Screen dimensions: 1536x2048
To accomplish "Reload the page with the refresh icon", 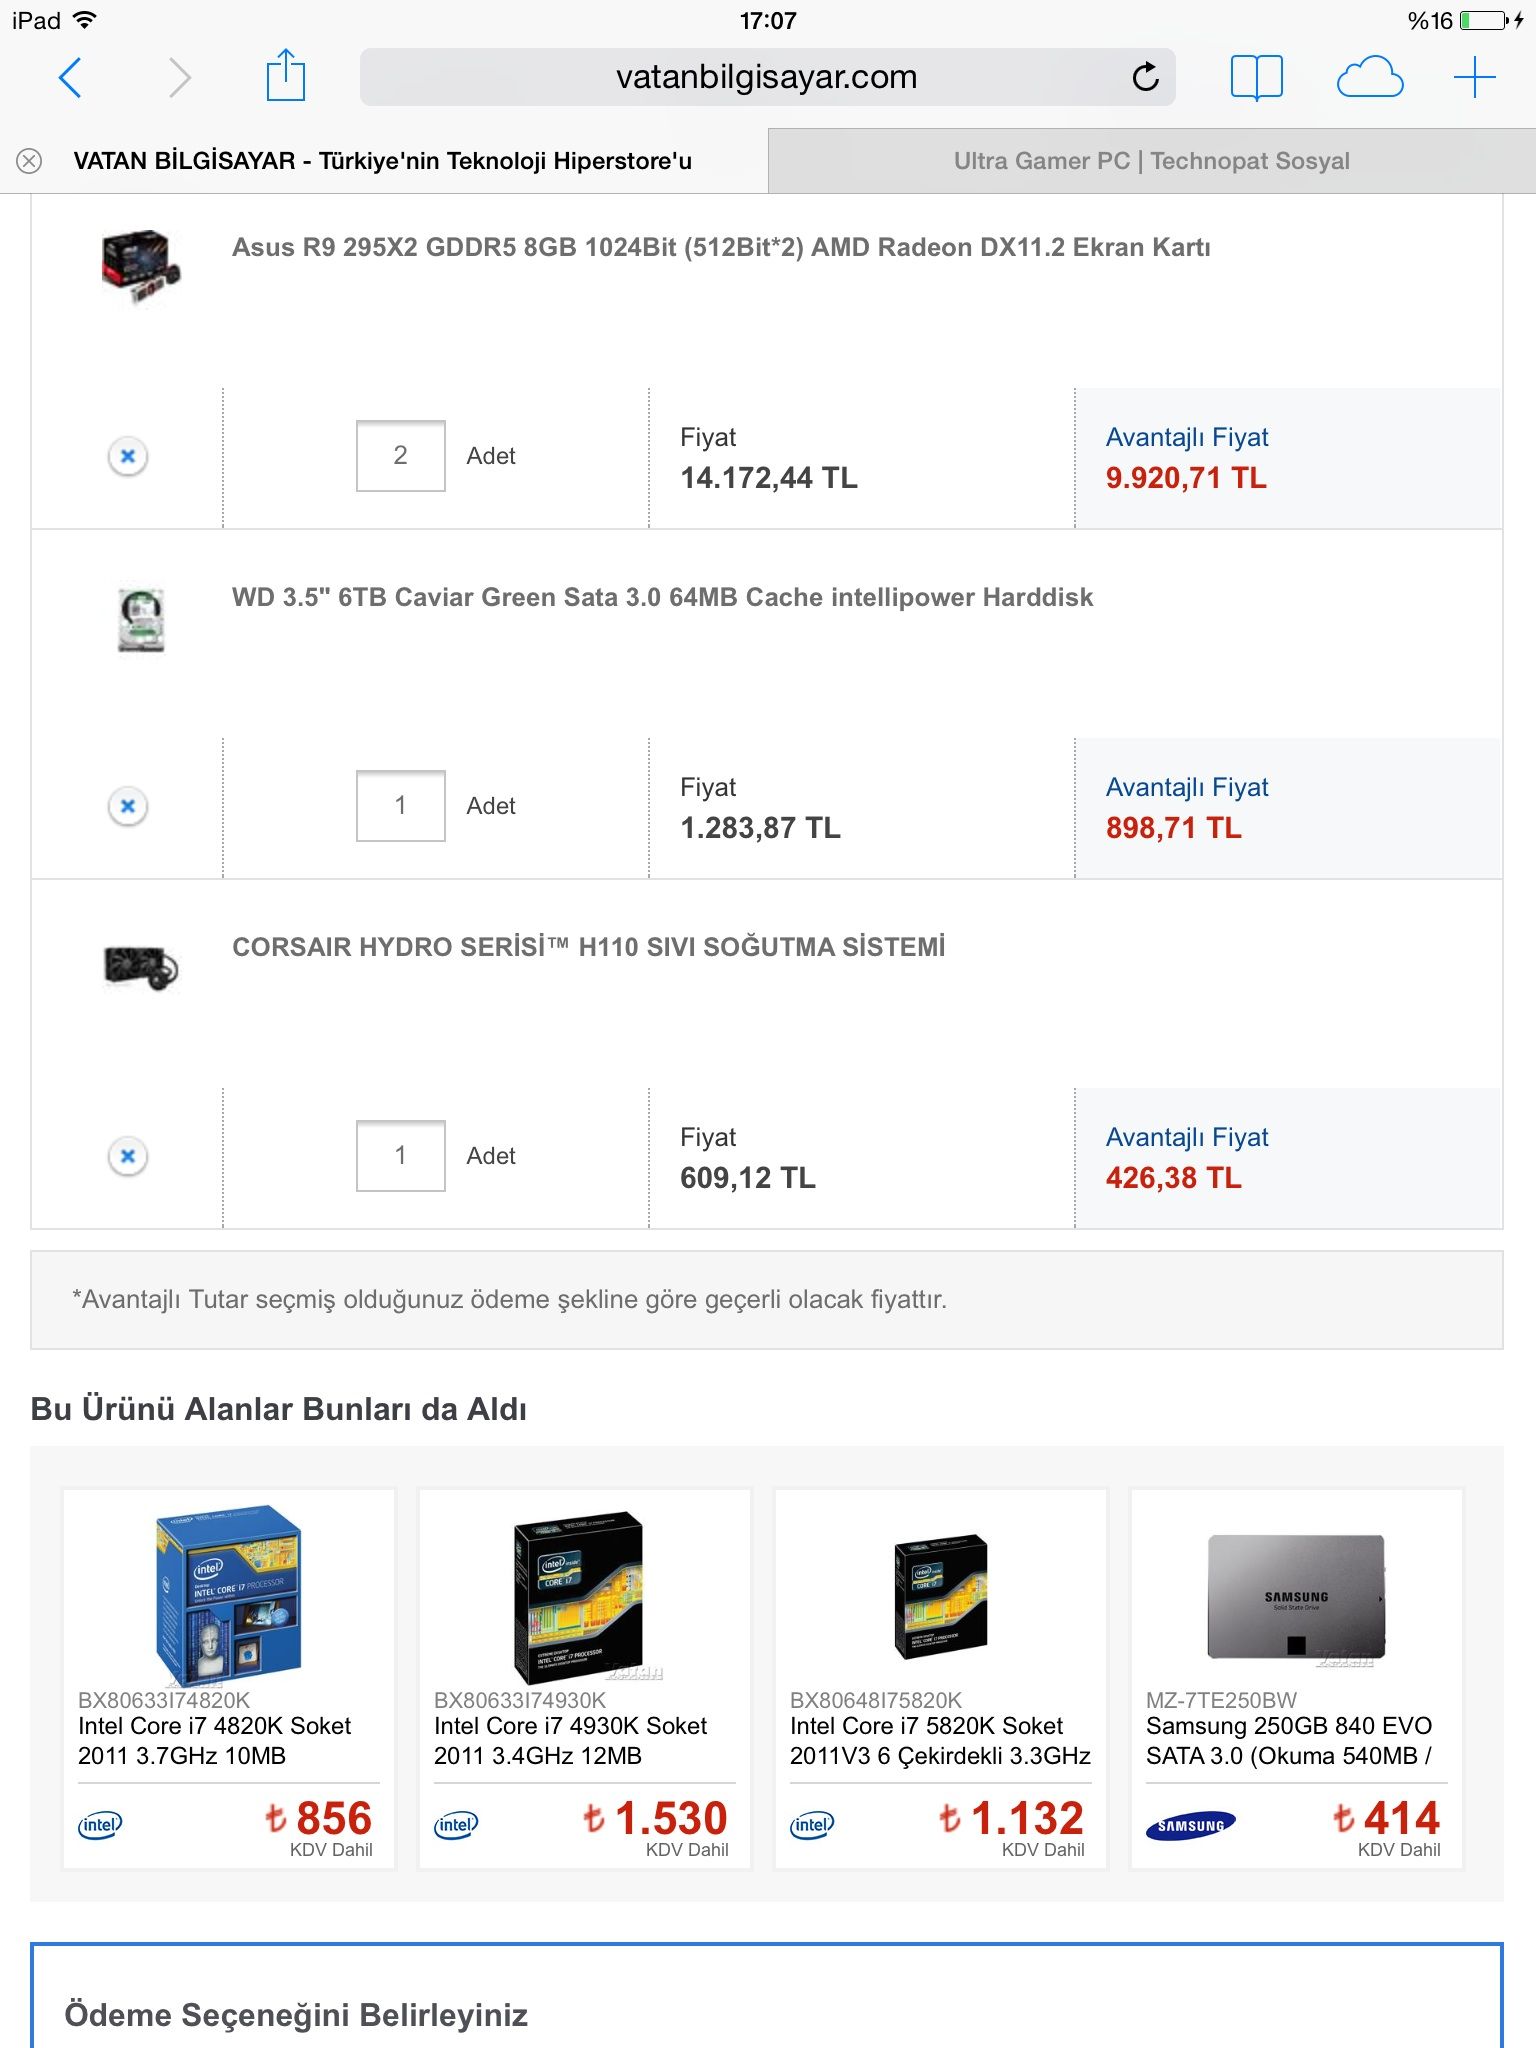I will 1146,77.
